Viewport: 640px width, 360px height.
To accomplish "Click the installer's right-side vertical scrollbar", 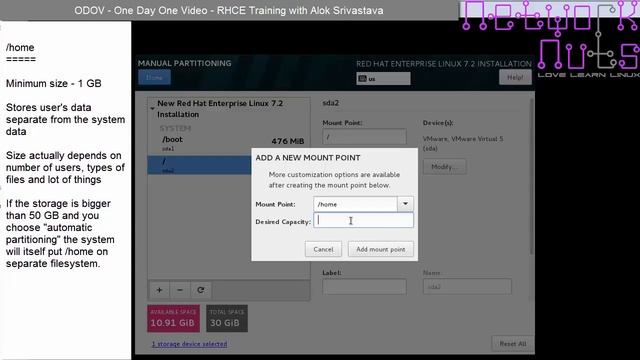I will (x=531, y=176).
